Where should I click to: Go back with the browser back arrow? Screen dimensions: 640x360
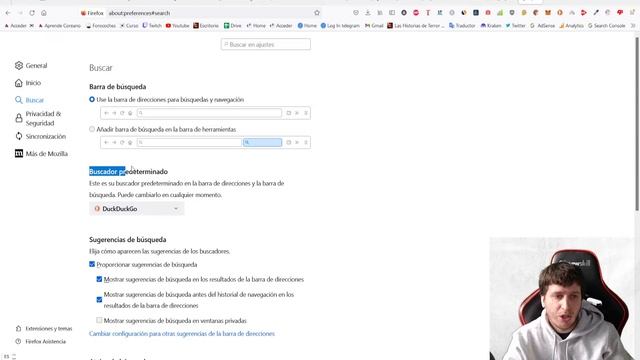pos(8,13)
